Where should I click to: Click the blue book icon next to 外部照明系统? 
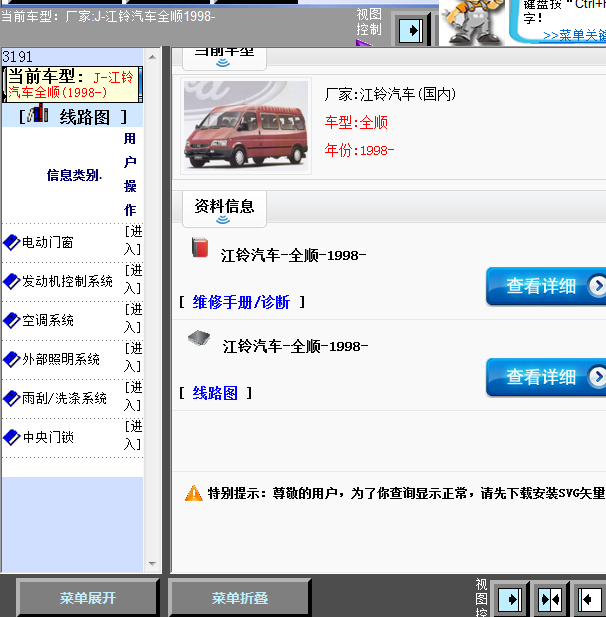pyautogui.click(x=11, y=359)
